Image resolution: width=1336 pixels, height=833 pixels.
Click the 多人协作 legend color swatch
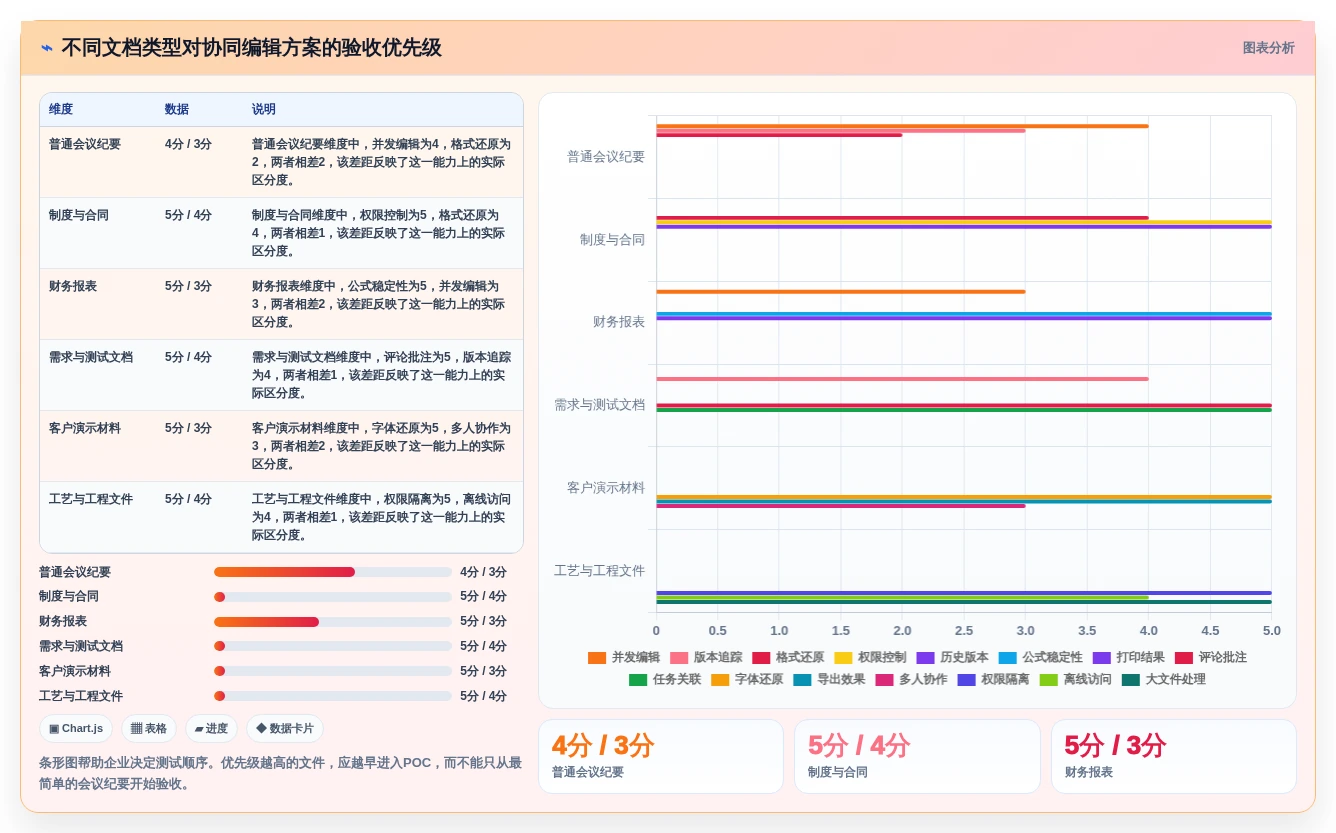coord(884,680)
